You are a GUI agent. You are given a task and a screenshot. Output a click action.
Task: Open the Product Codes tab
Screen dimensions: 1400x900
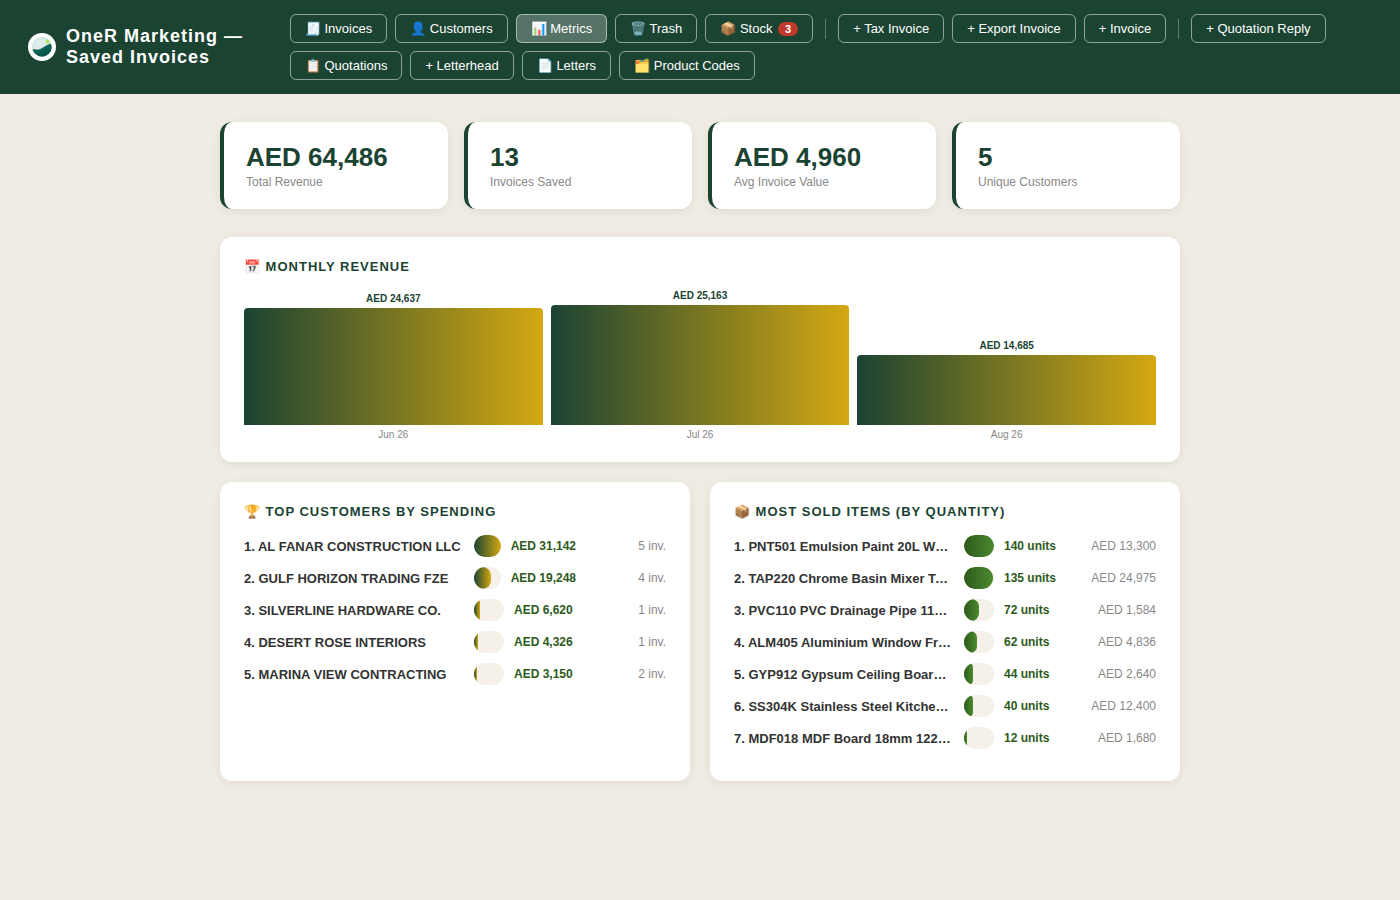687,66
